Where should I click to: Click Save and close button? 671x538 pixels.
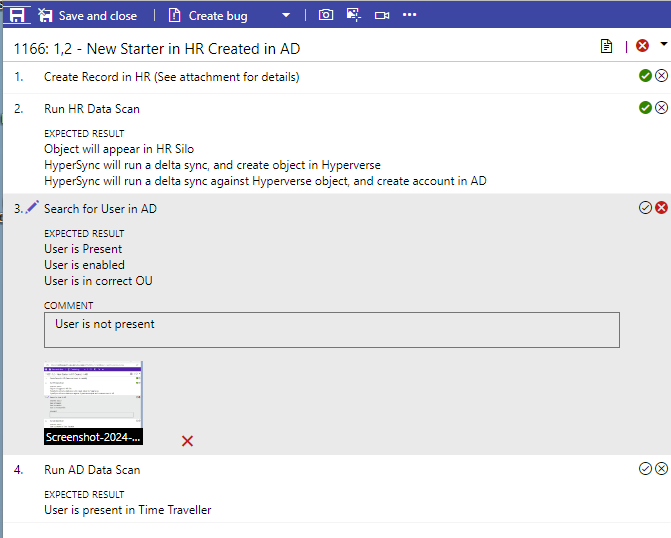click(x=87, y=16)
